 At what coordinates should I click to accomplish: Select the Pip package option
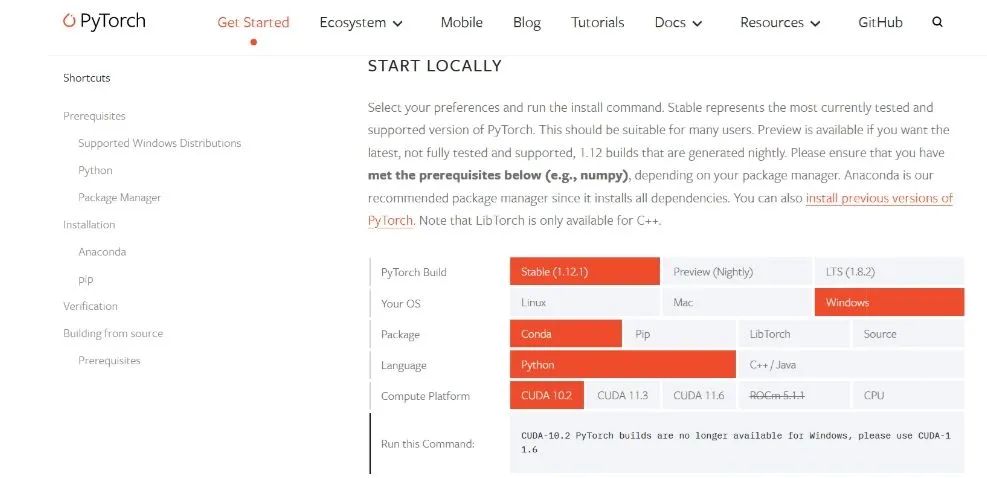[x=679, y=334]
